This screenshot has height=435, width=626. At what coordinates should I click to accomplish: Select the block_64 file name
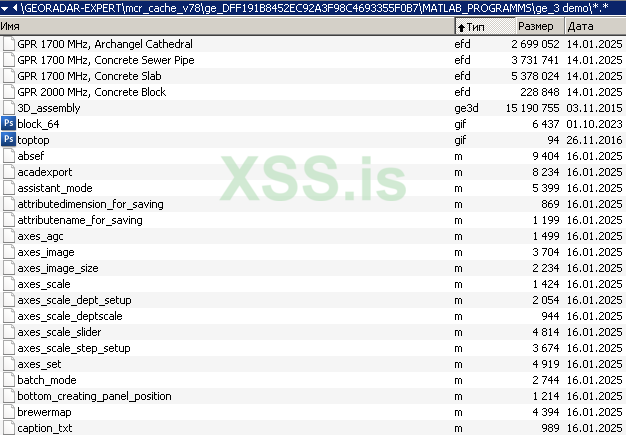point(38,124)
